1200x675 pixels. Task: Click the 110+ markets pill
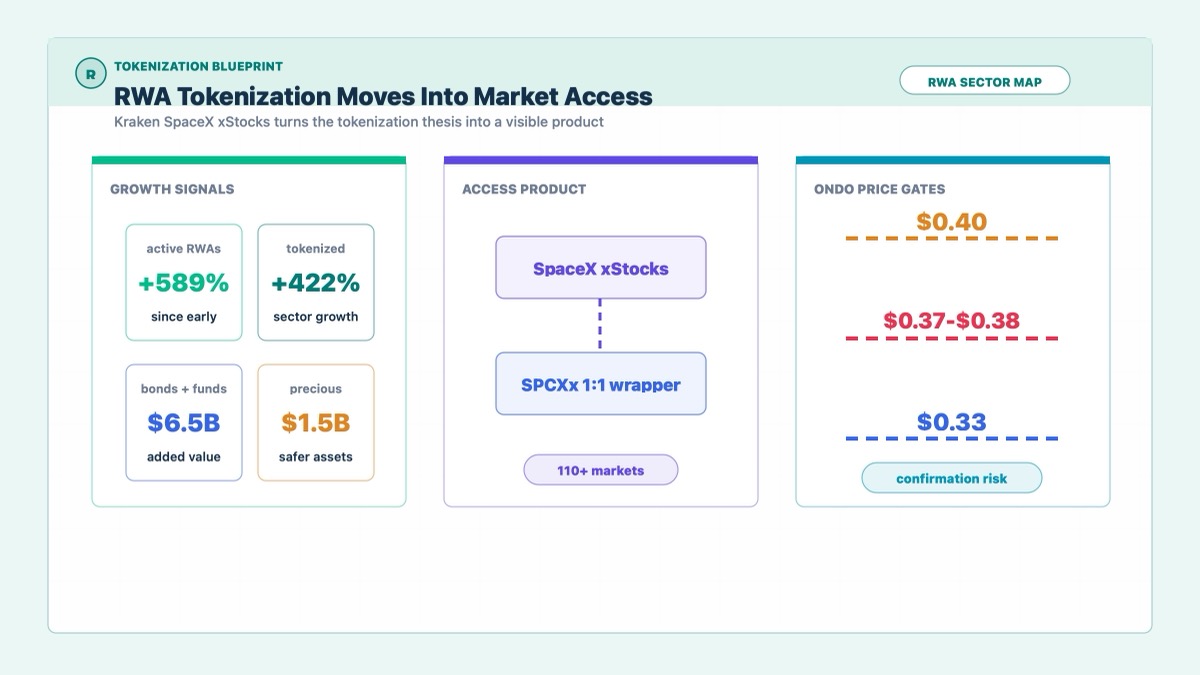601,470
